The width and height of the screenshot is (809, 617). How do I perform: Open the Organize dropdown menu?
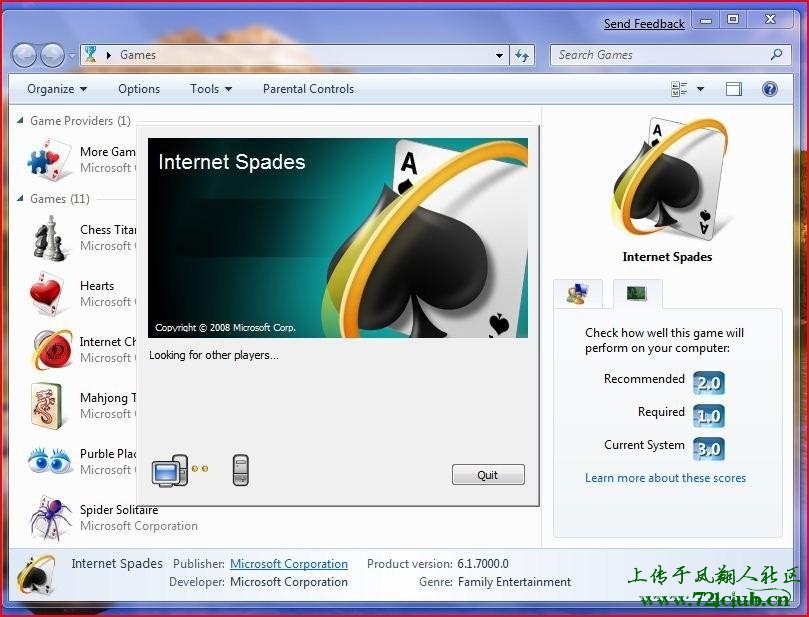57,89
